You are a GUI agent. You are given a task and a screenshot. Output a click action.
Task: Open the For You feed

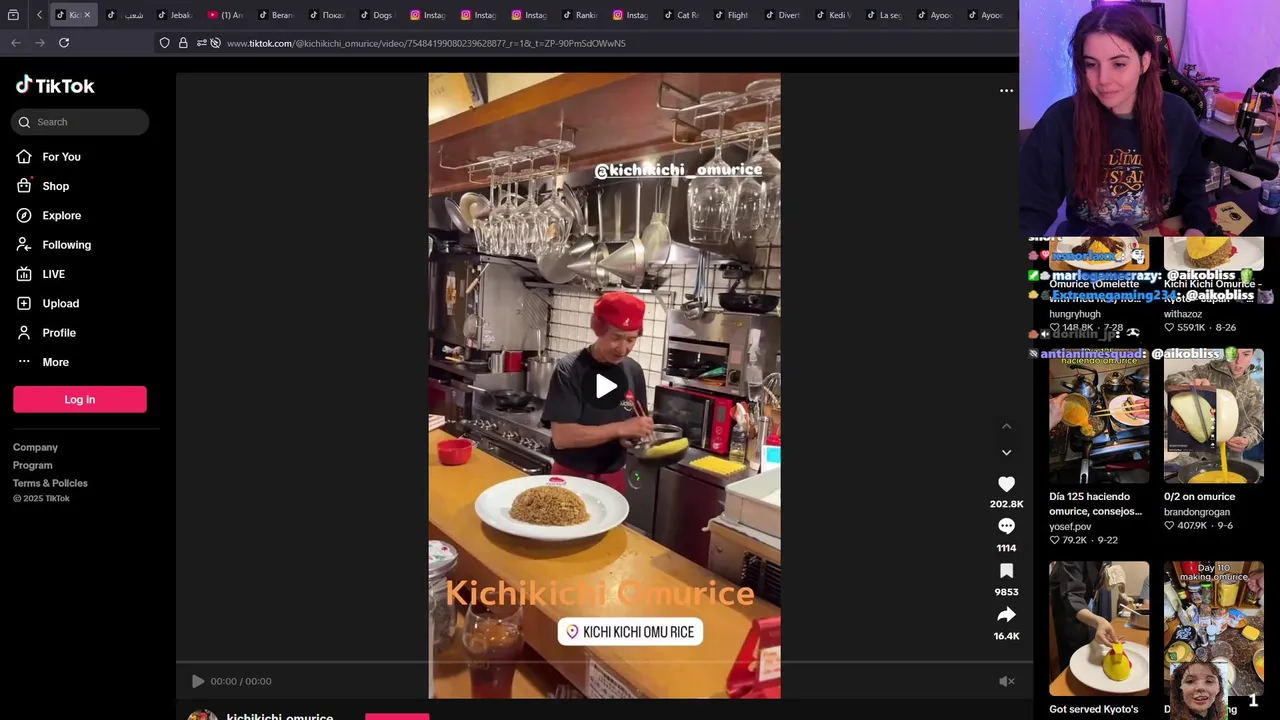tap(61, 157)
